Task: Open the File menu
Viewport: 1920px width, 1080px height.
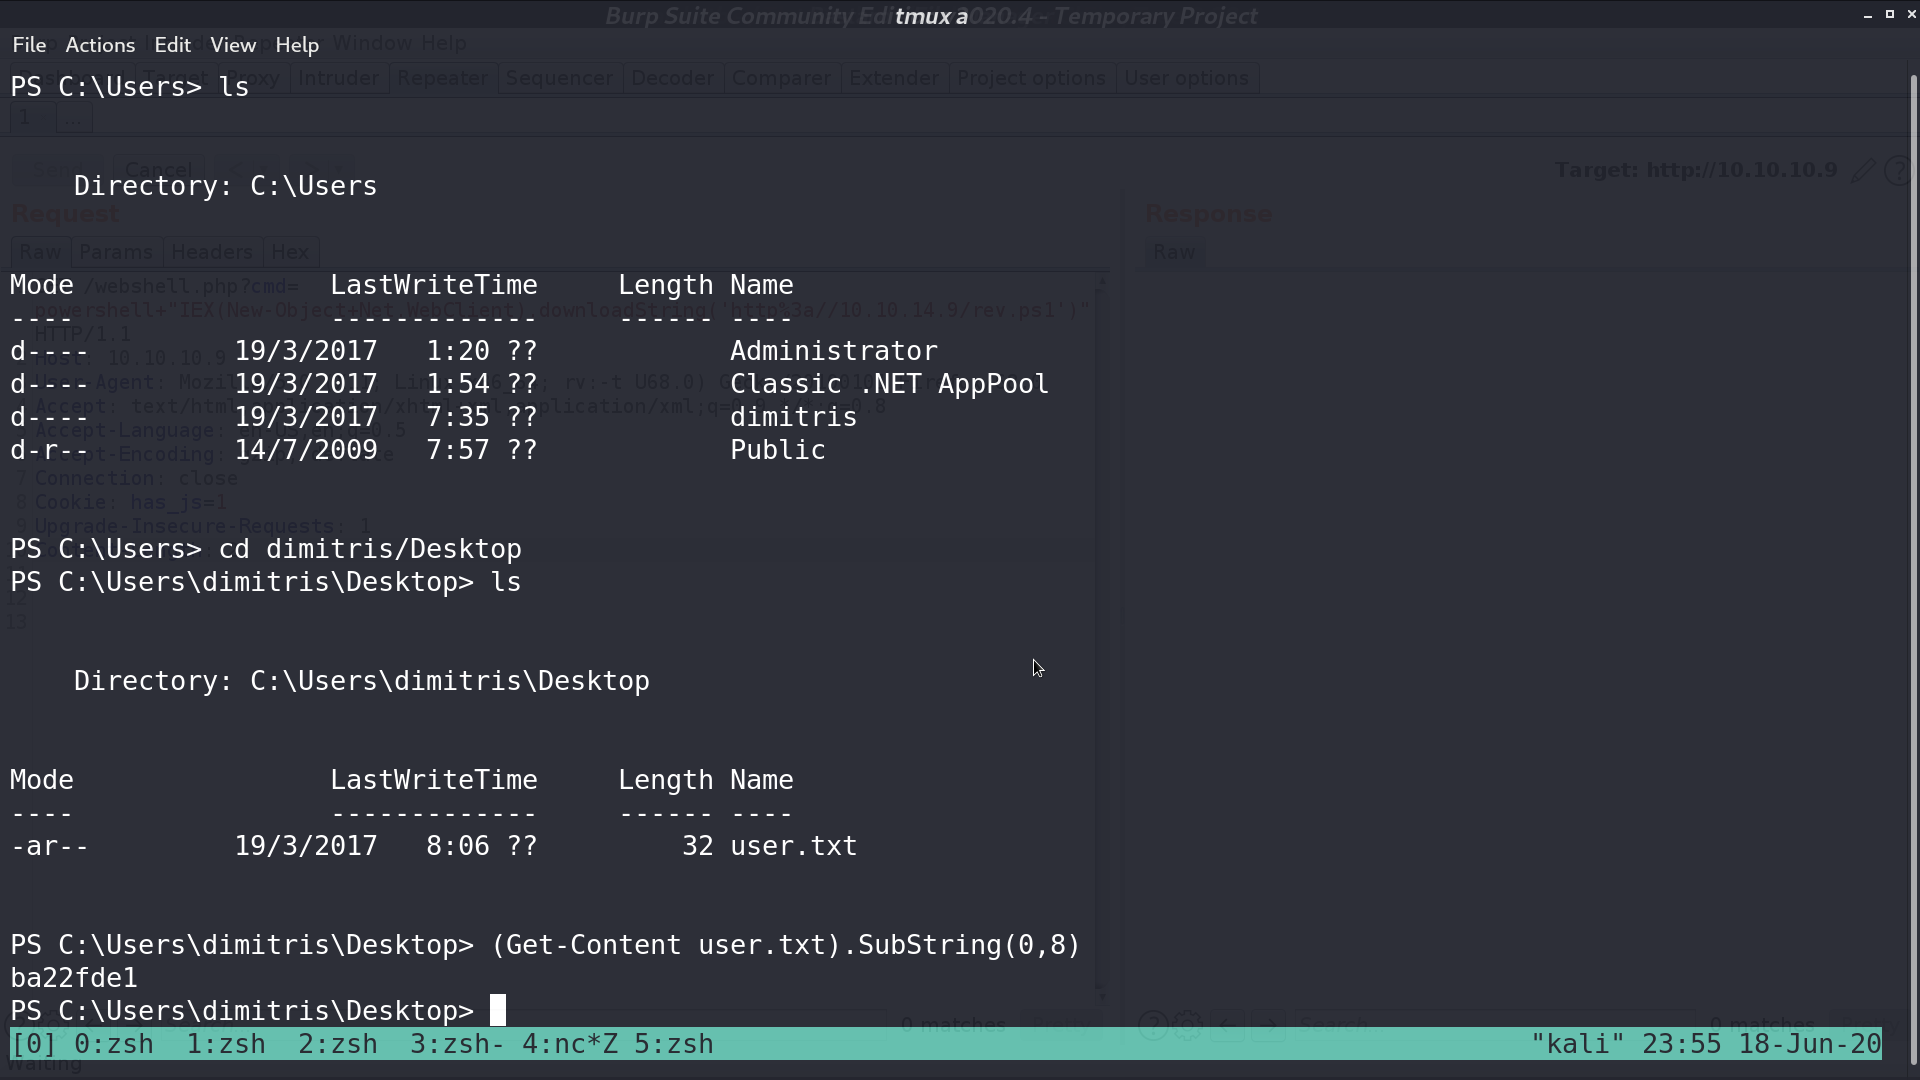Action: (x=29, y=45)
